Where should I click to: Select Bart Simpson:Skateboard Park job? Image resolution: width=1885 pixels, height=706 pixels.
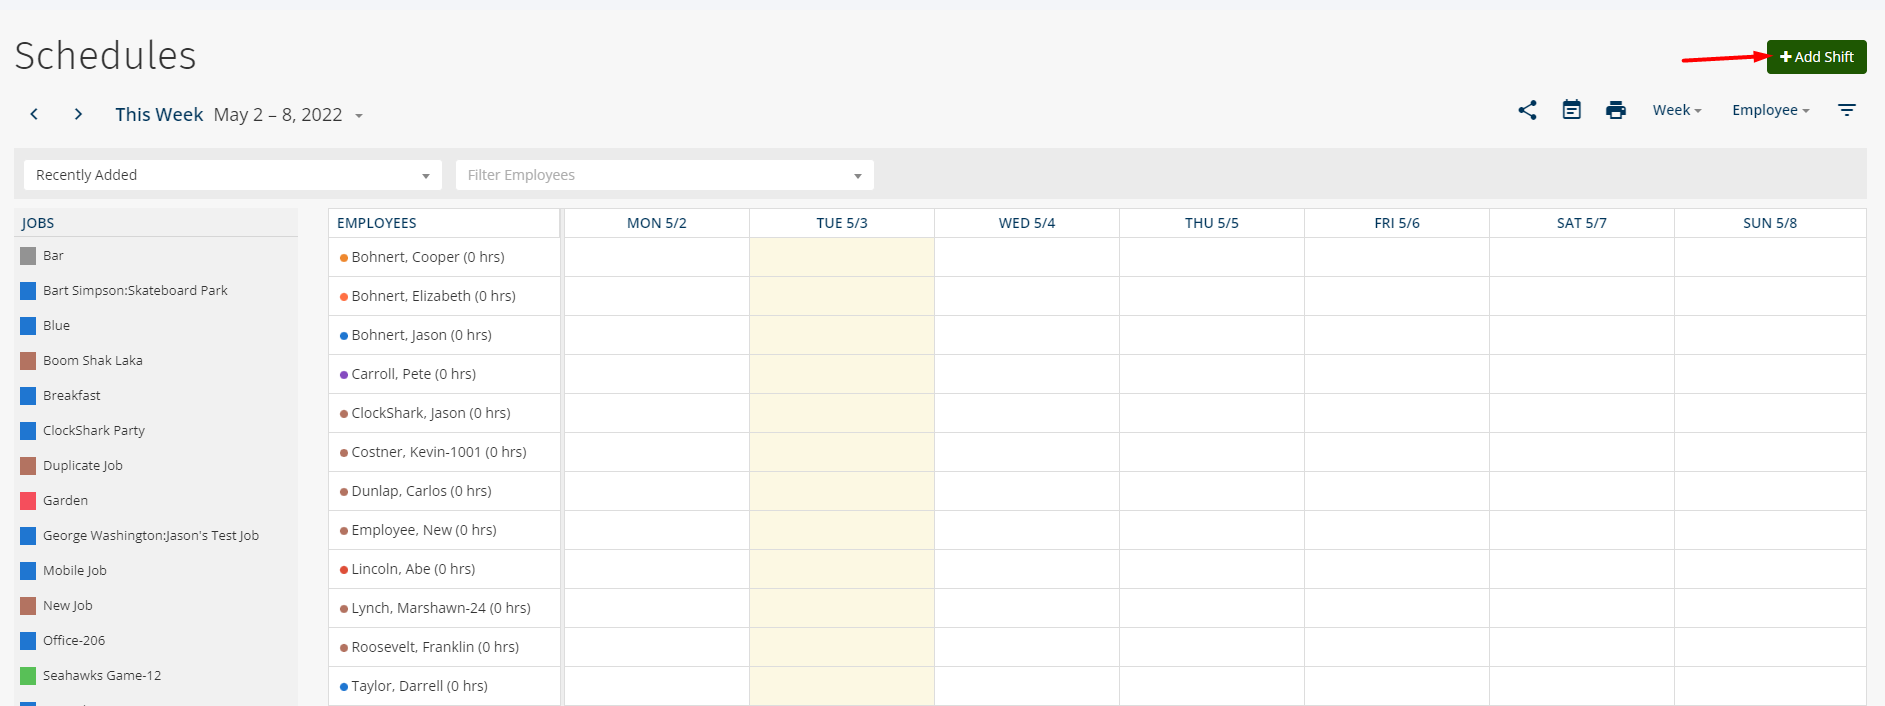[135, 291]
